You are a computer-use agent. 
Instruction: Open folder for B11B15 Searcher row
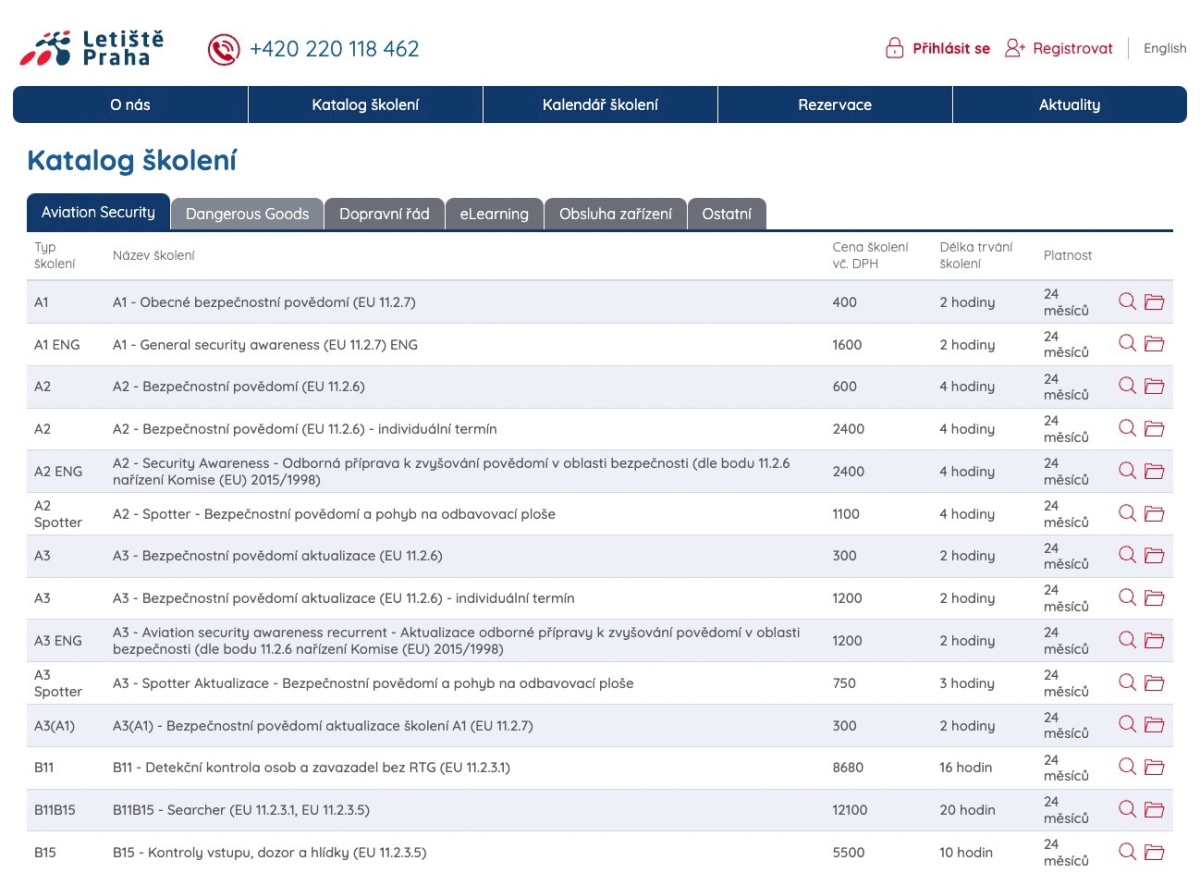click(1154, 810)
